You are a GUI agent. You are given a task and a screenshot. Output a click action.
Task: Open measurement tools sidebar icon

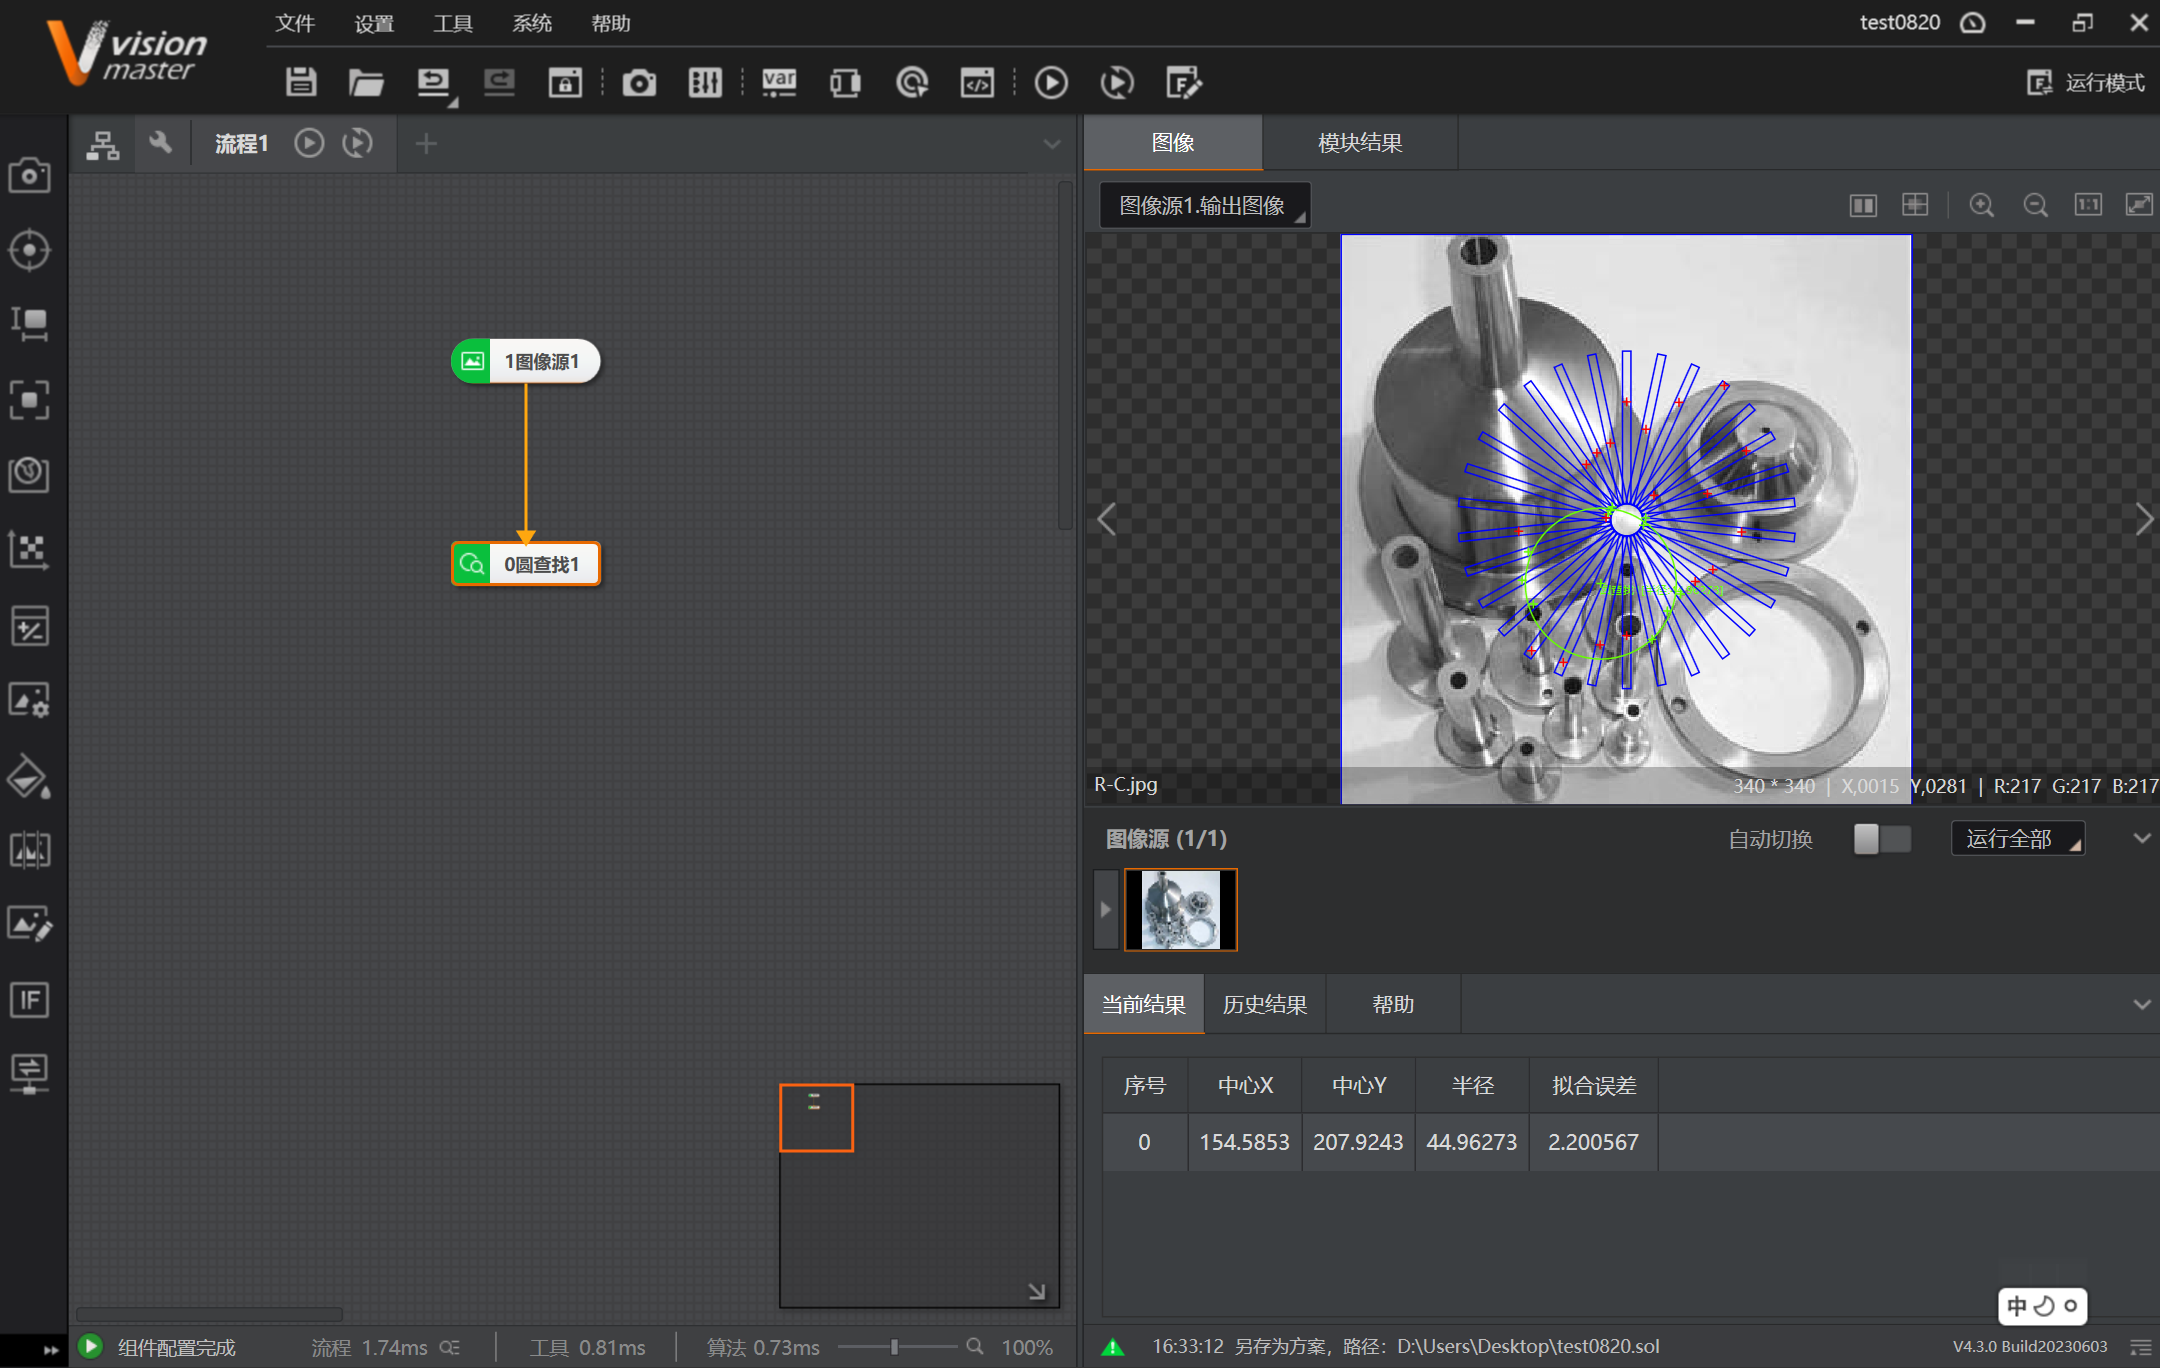click(x=29, y=324)
